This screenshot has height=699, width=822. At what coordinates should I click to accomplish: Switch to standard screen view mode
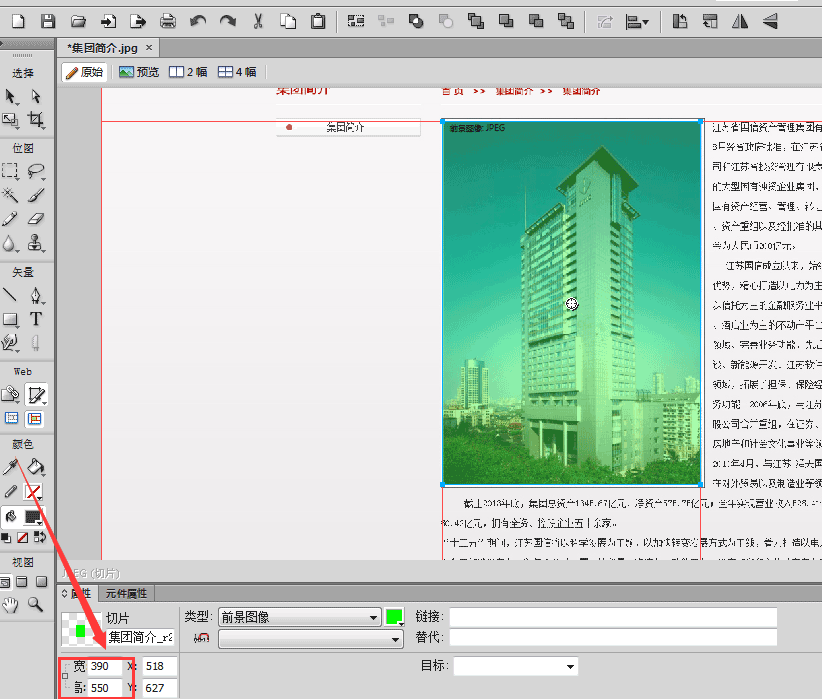pyautogui.click(x=7, y=582)
